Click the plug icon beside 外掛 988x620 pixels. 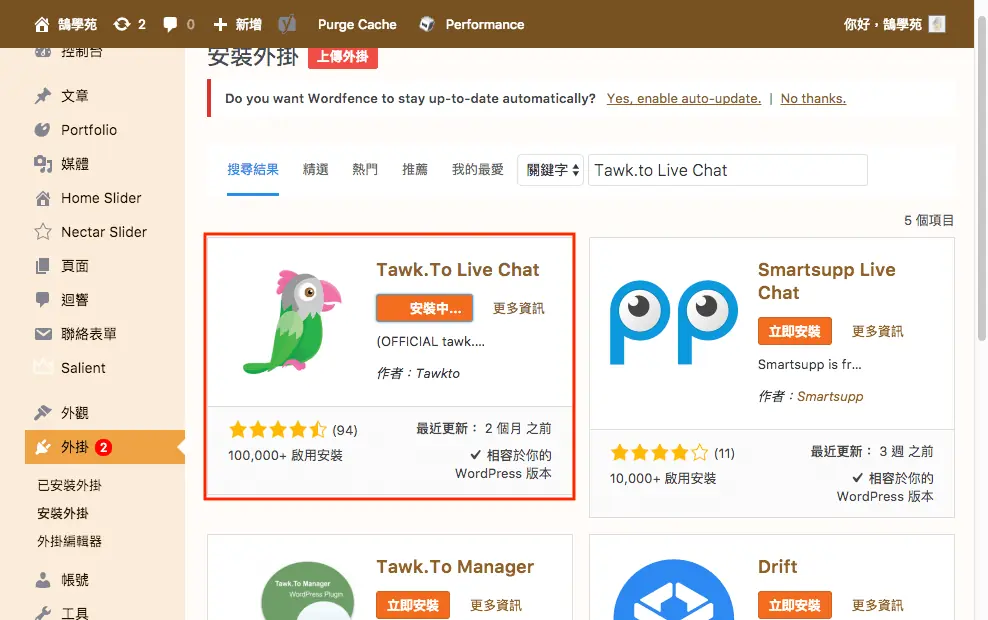tap(43, 447)
